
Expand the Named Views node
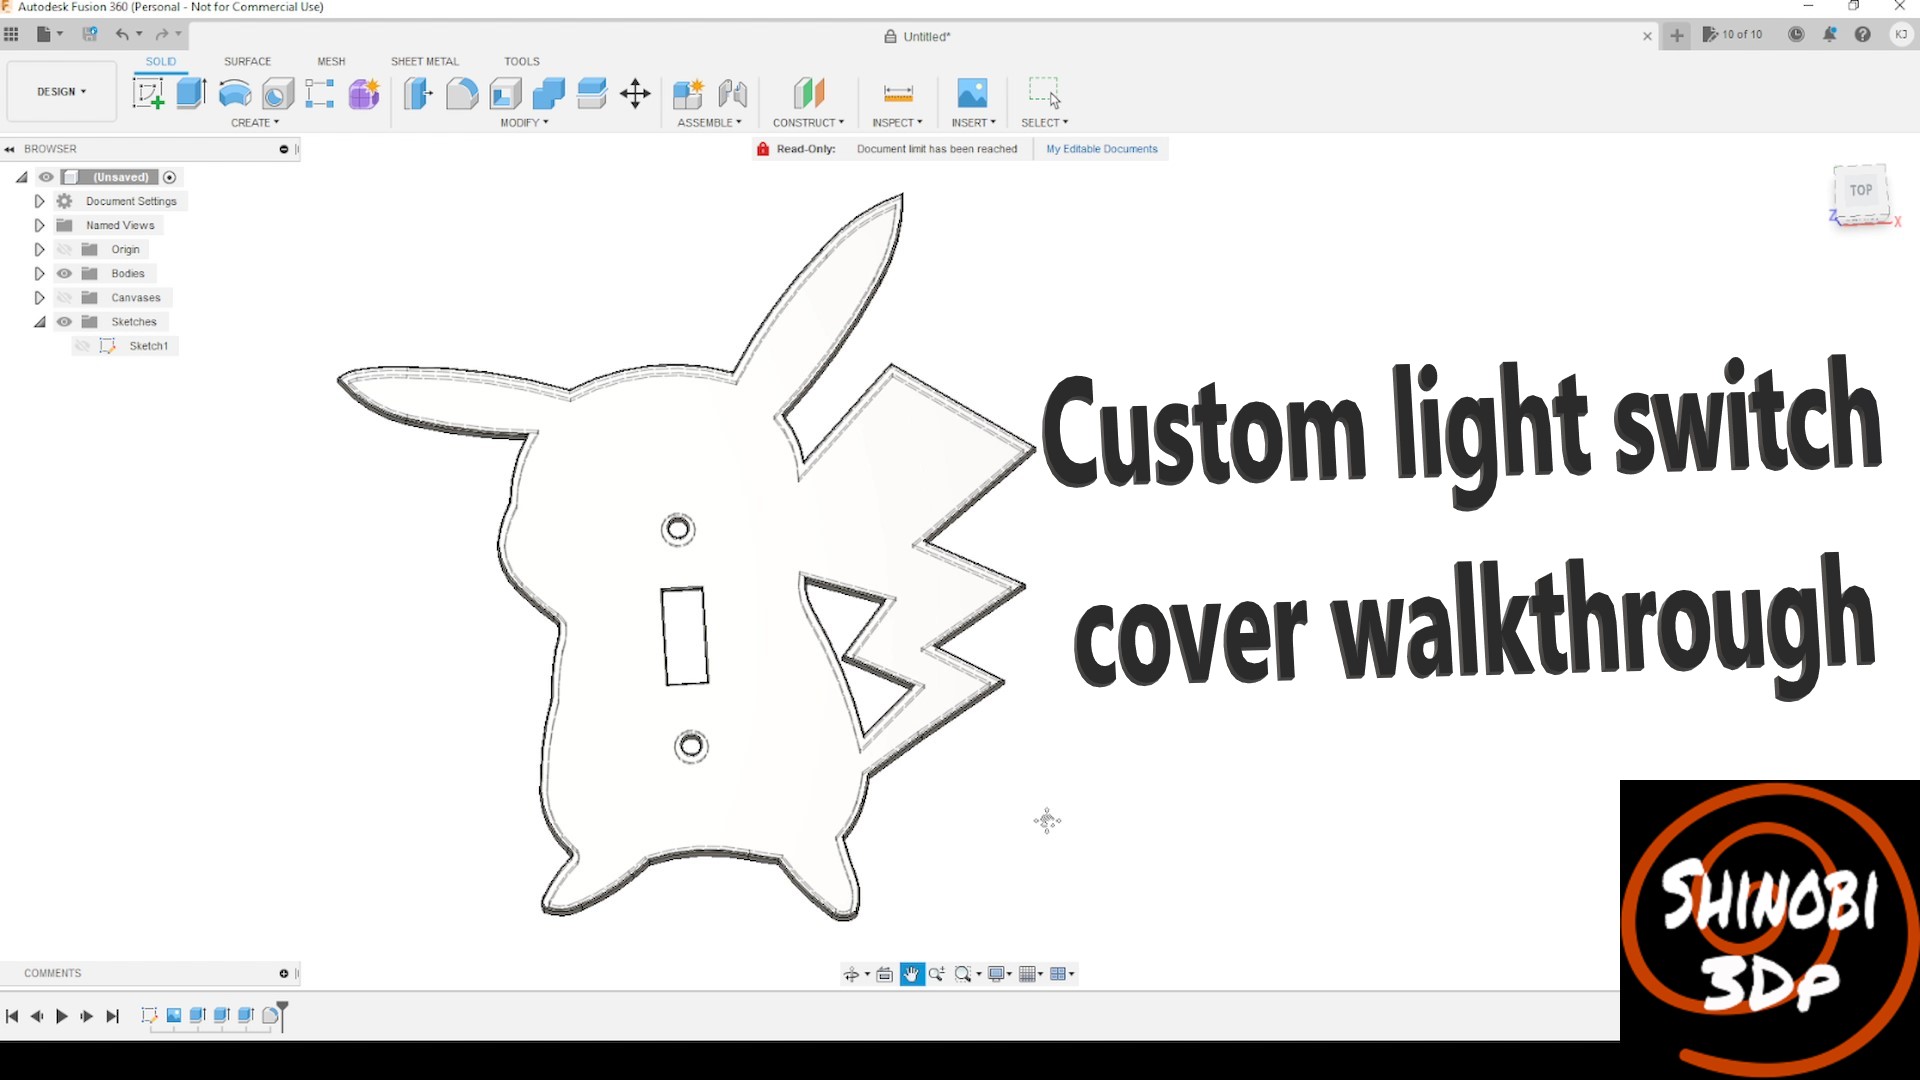39,225
